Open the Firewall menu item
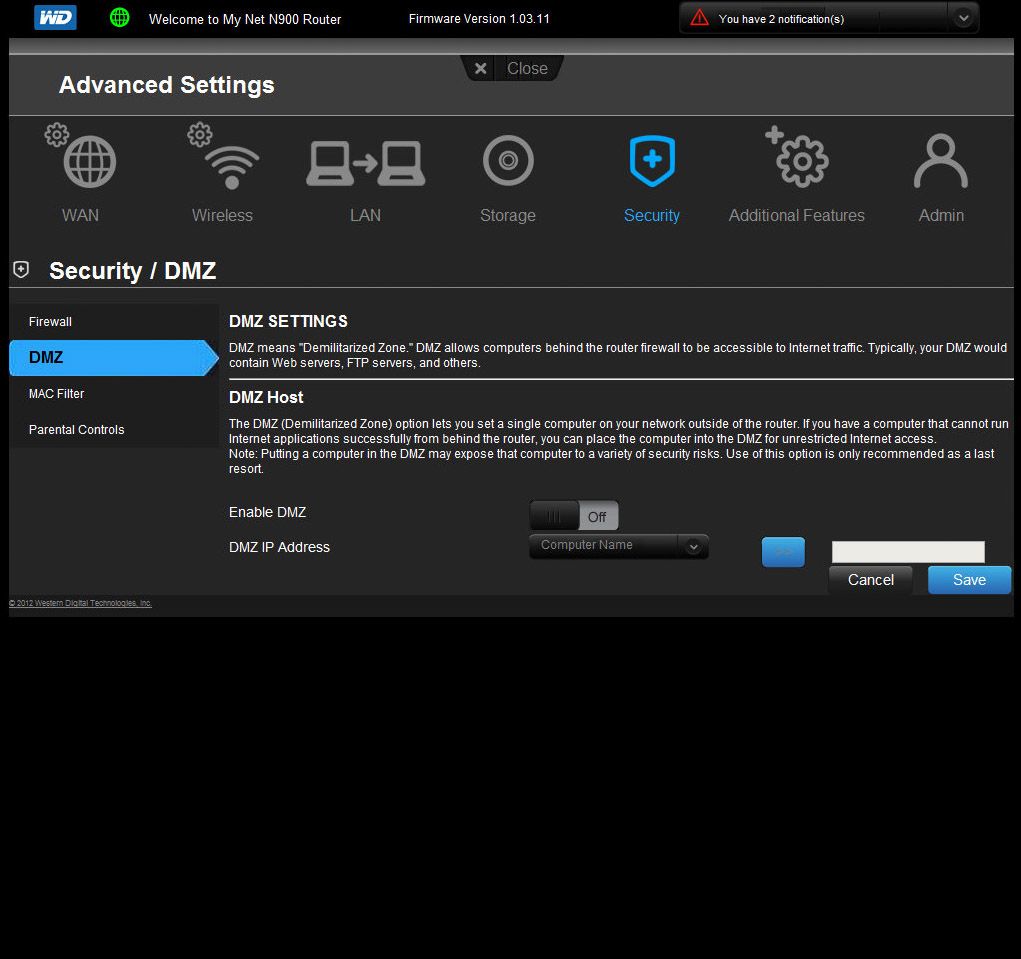 coord(51,322)
